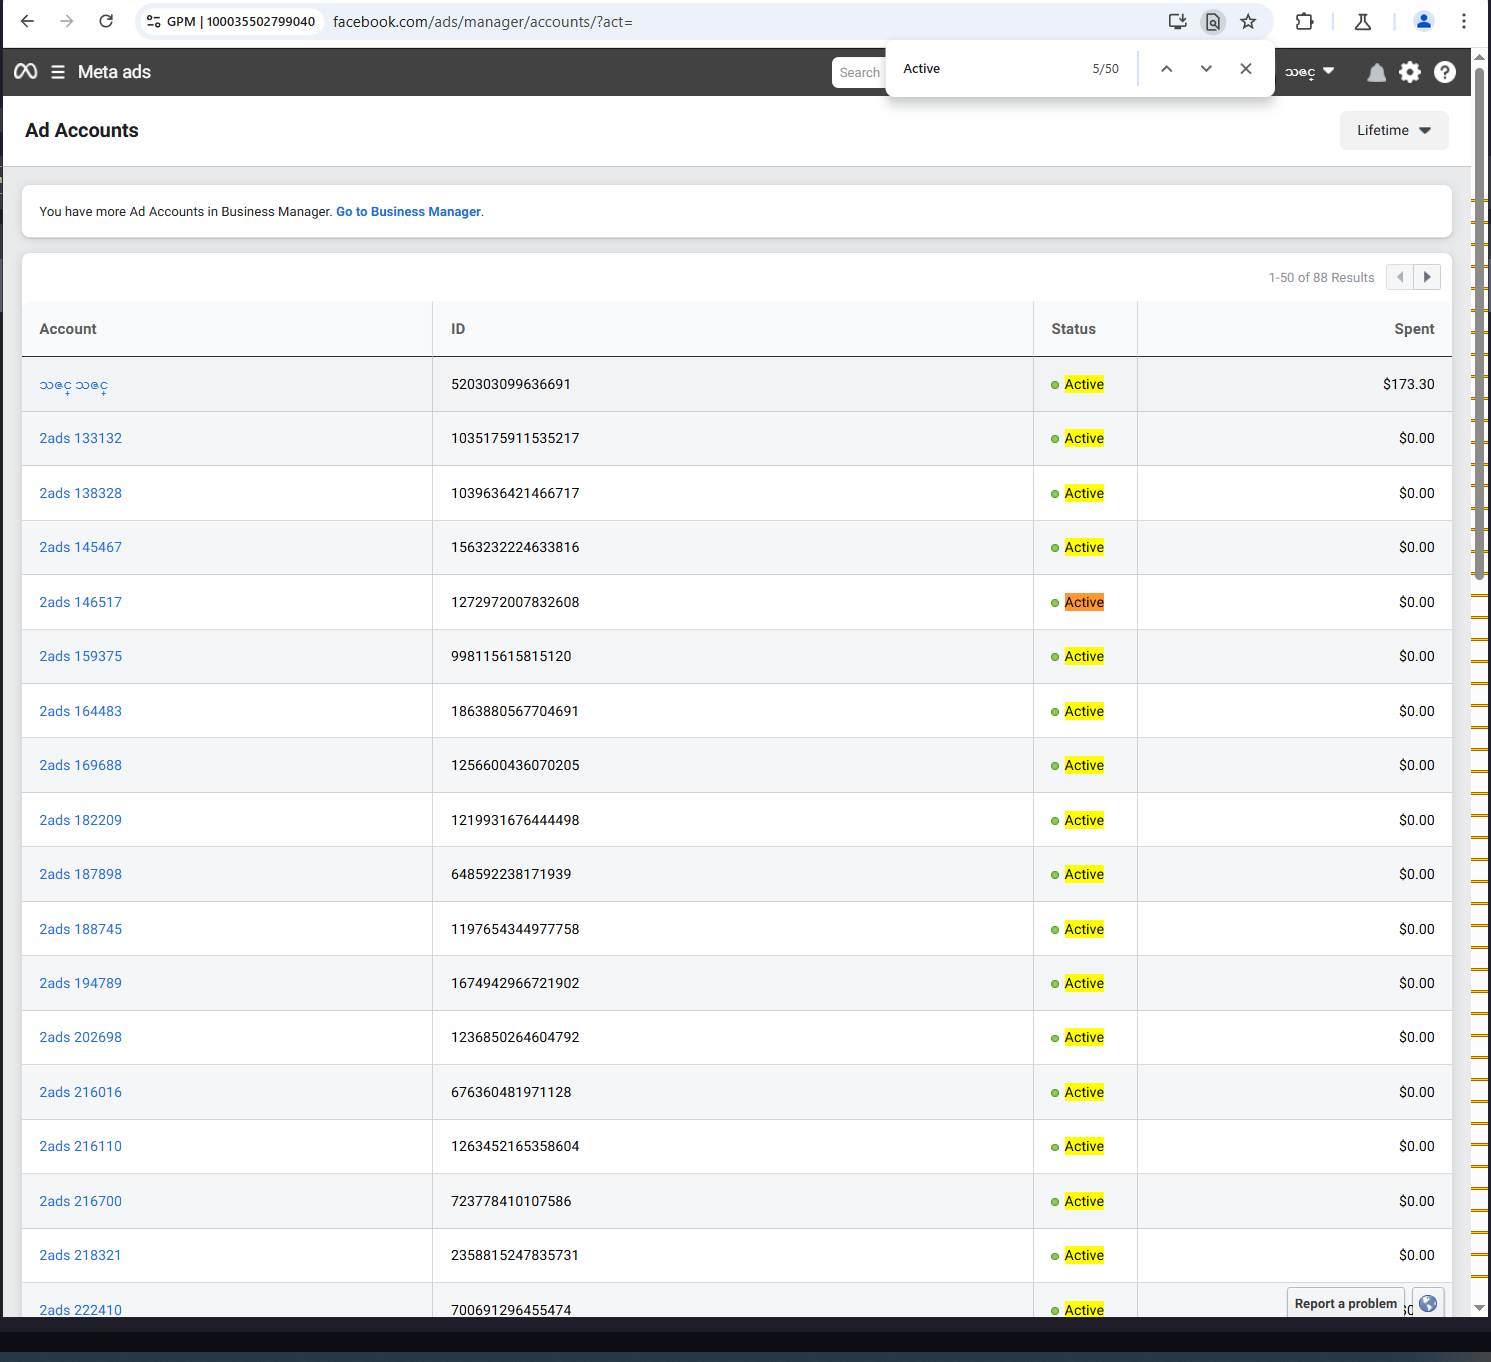Image resolution: width=1491 pixels, height=1362 pixels.
Task: Open the notifications bell
Action: pyautogui.click(x=1376, y=72)
